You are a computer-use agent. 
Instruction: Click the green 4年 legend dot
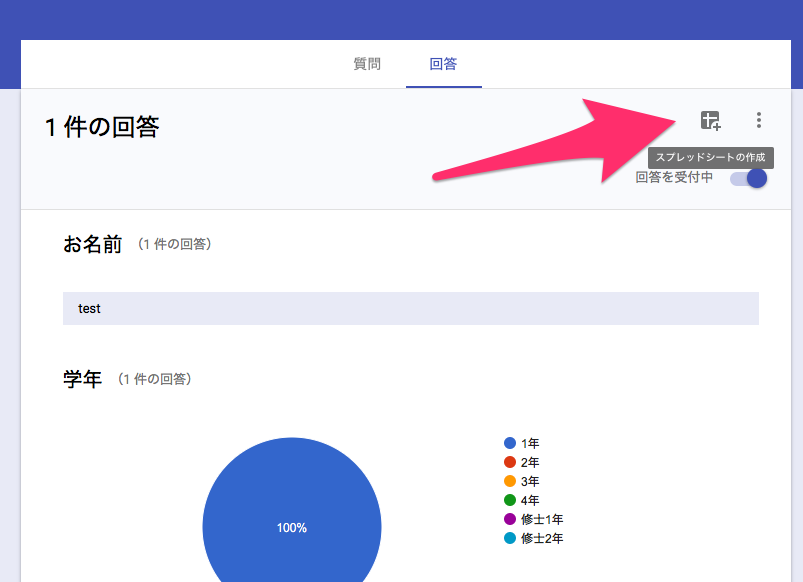tap(509, 500)
